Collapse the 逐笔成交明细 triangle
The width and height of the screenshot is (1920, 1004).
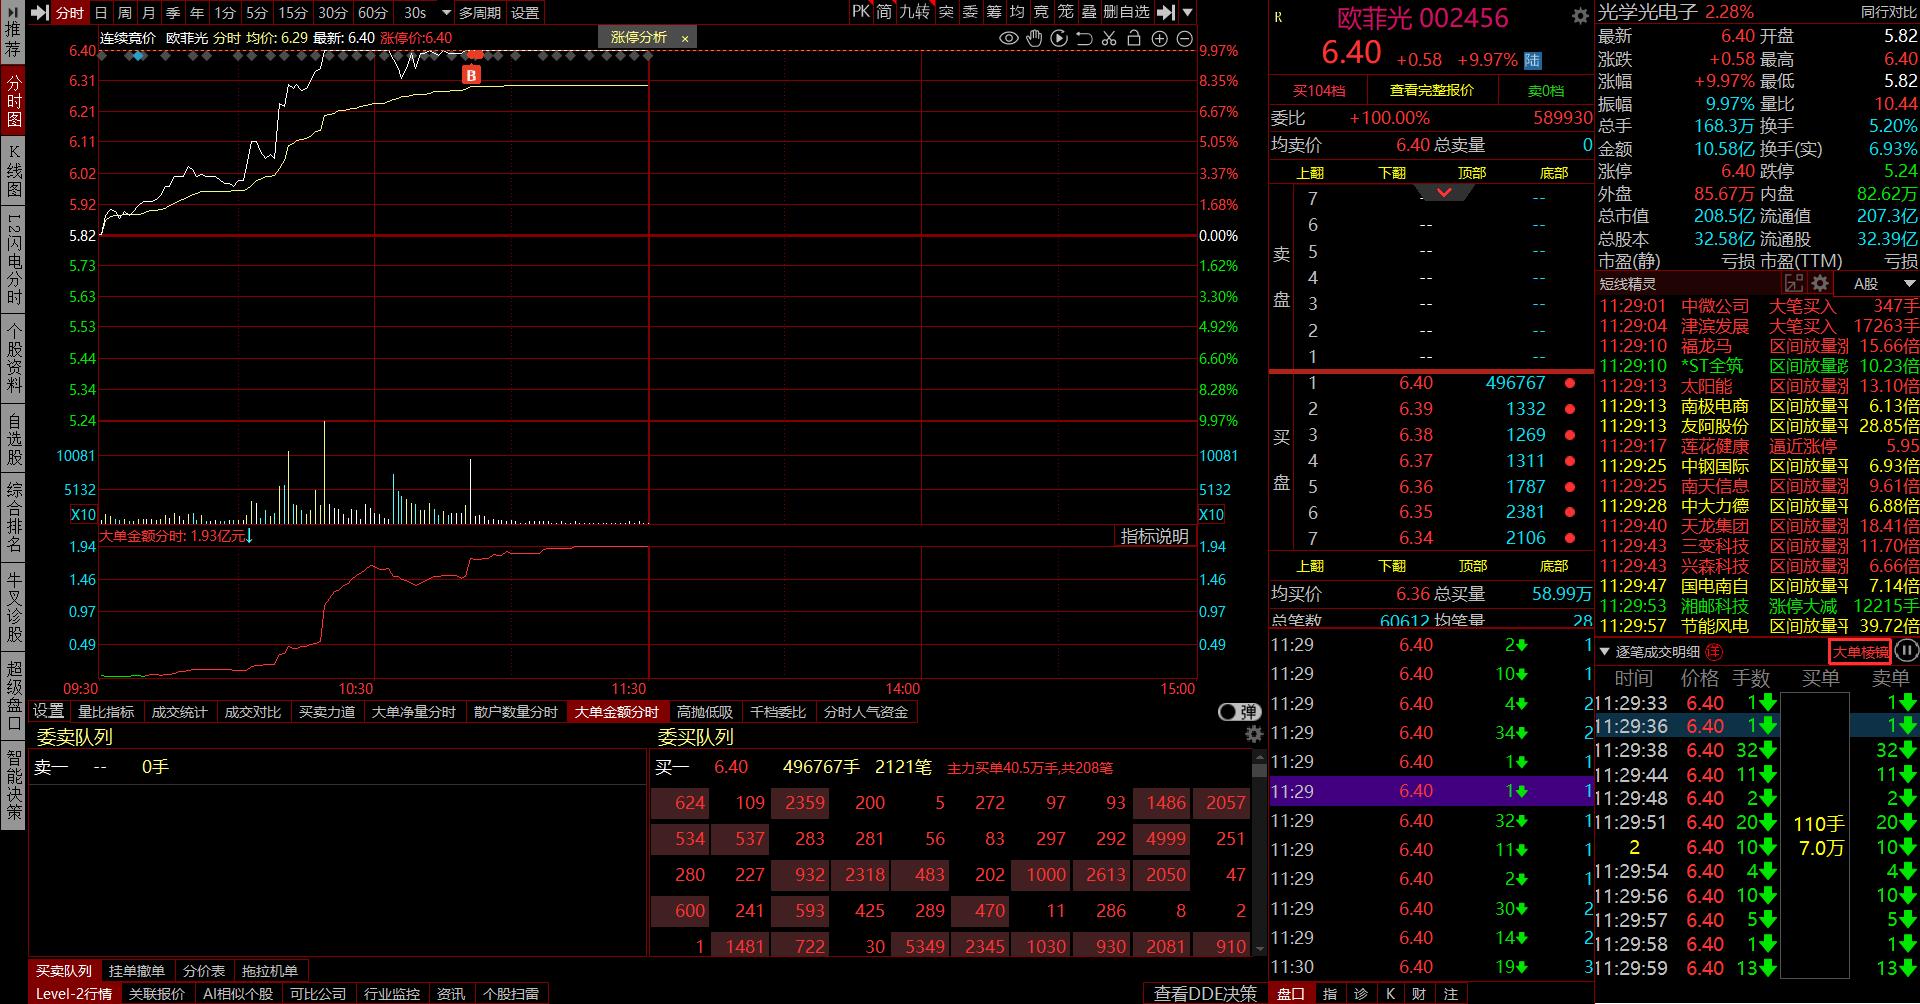pyautogui.click(x=1605, y=652)
